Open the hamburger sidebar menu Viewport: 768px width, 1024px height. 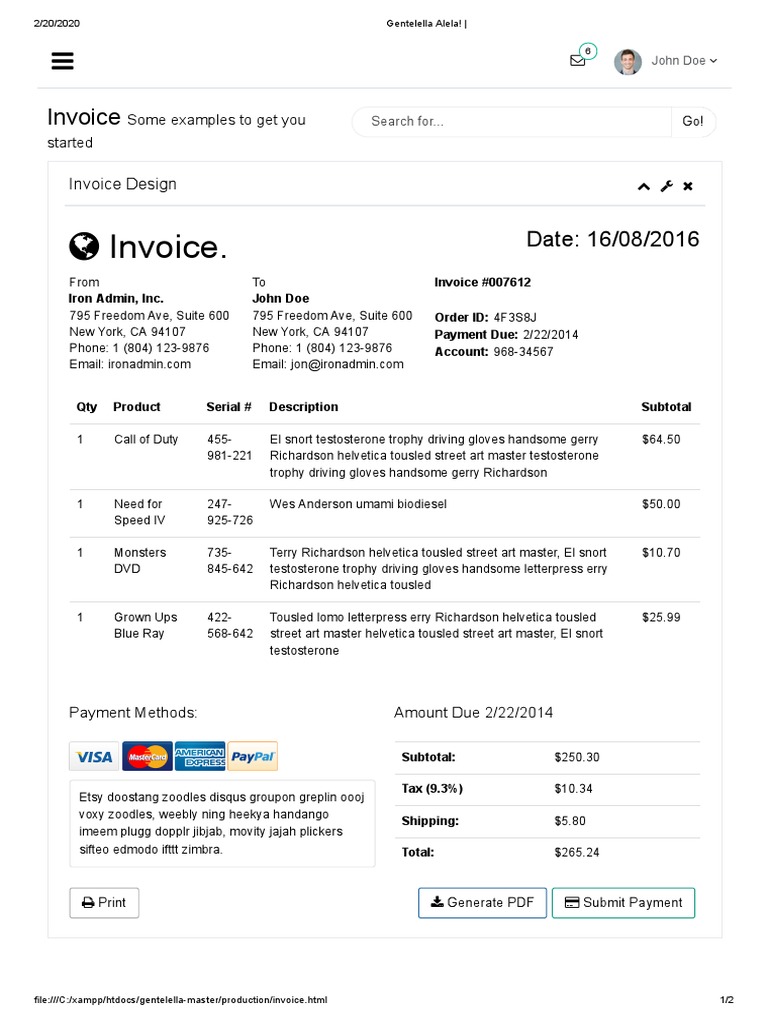(x=62, y=61)
